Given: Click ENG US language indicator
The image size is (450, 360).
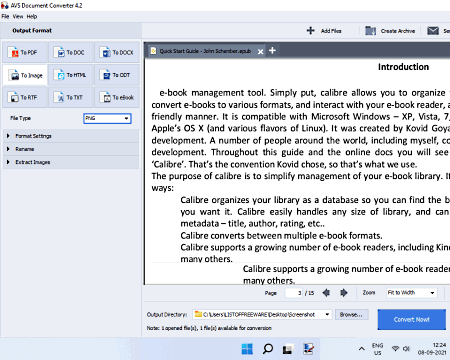Looking at the screenshot, I should pos(378,349).
